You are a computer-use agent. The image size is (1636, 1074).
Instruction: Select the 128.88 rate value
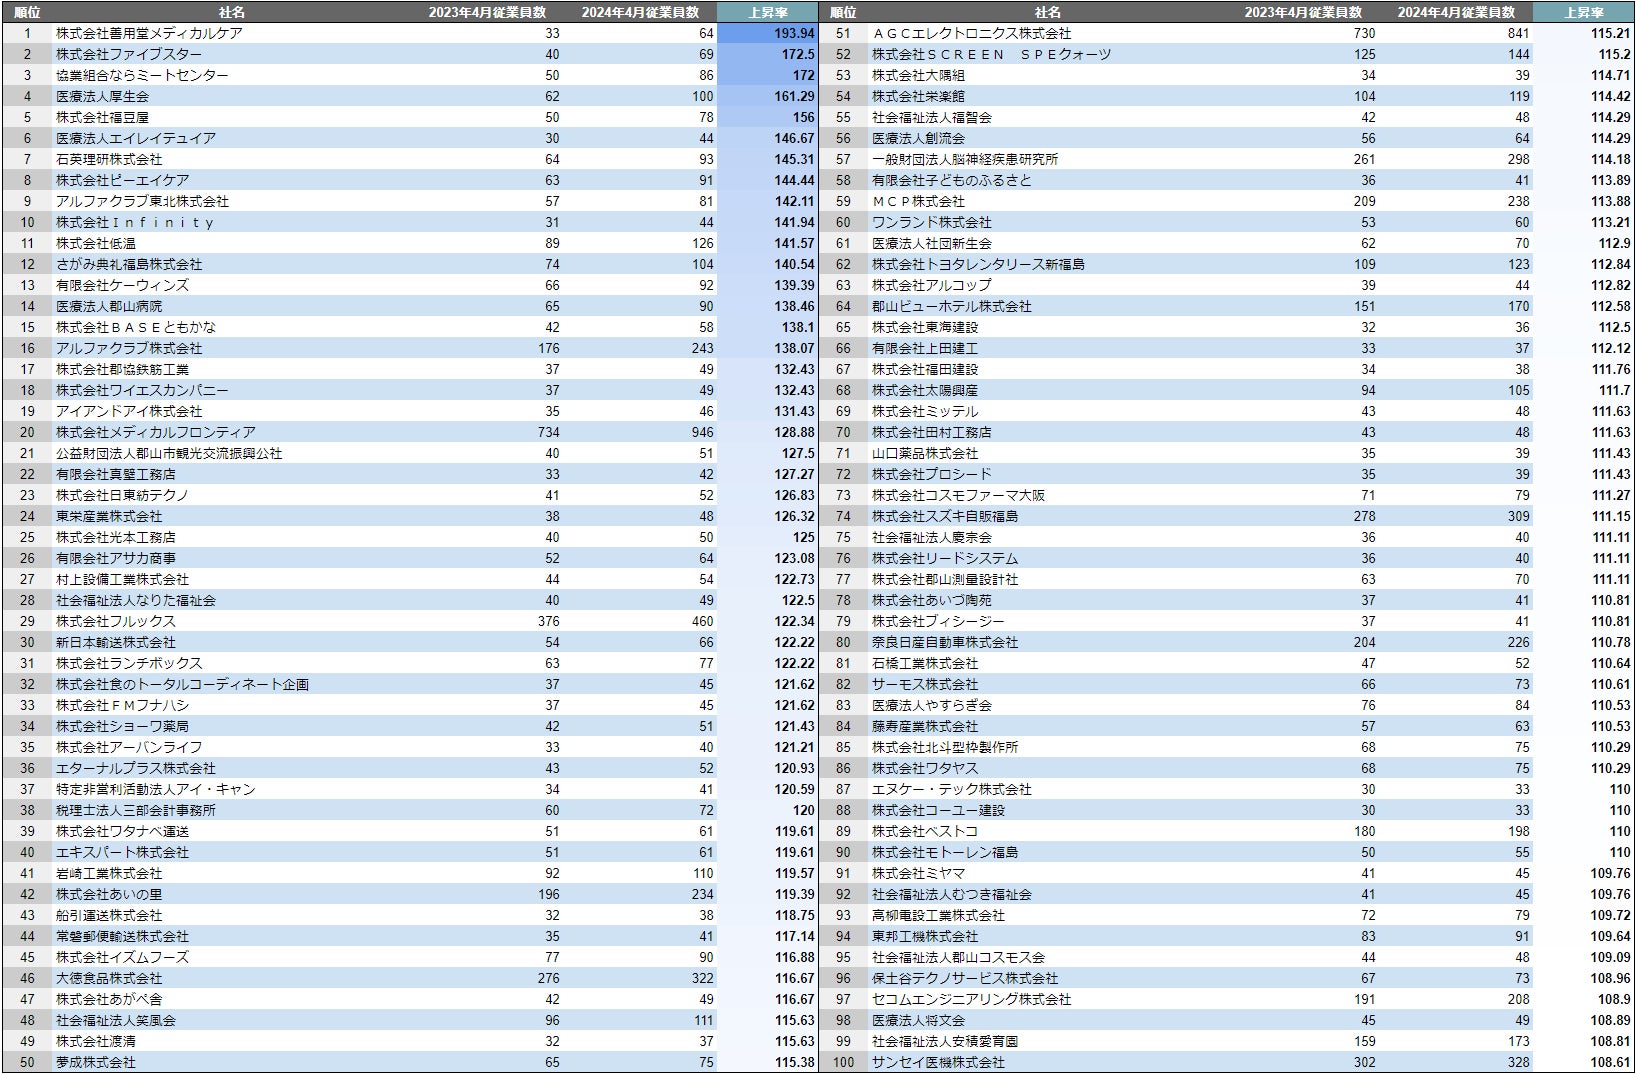coord(794,432)
